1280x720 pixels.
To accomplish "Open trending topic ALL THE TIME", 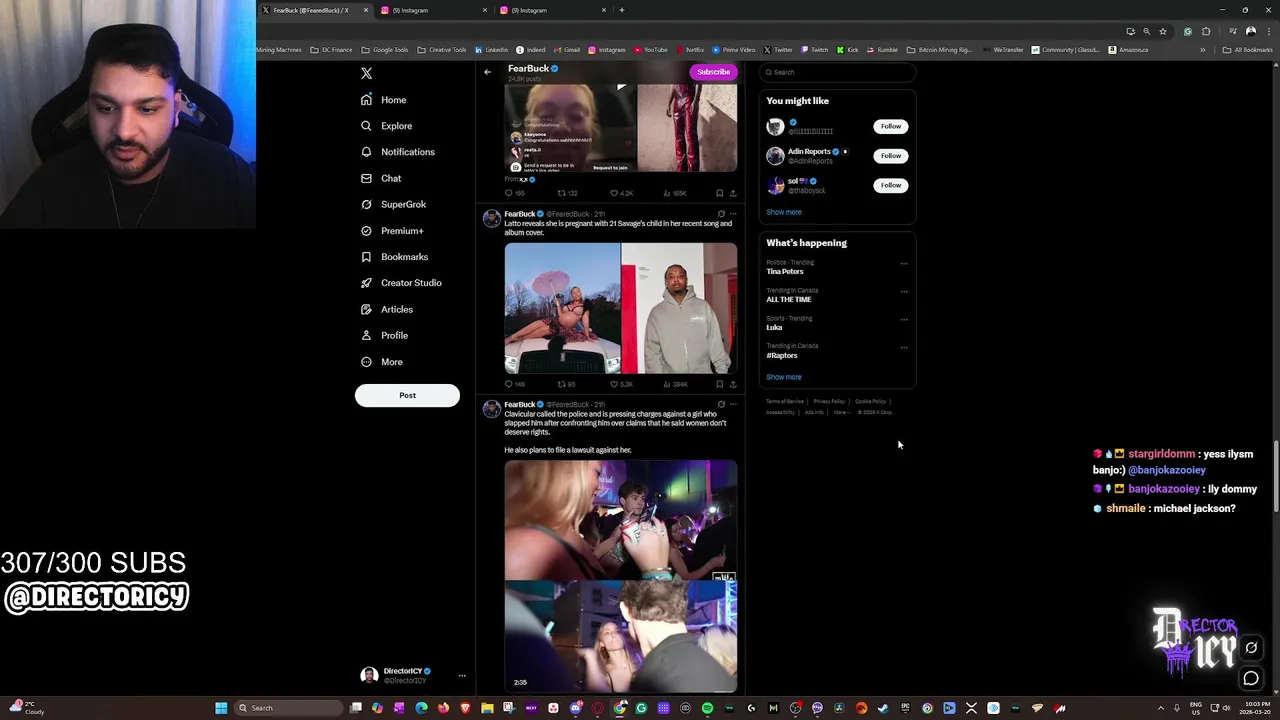I will coord(789,299).
